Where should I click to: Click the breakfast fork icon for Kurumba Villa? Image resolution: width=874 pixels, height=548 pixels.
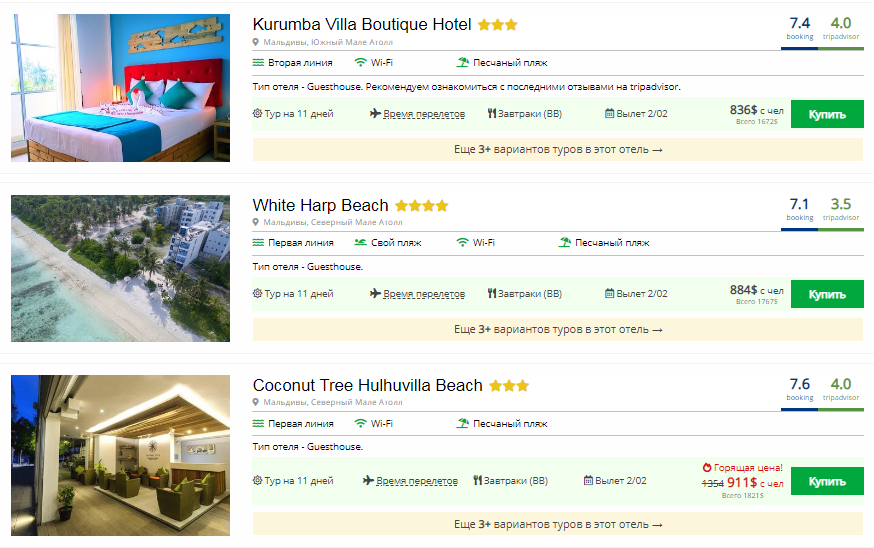click(x=492, y=114)
